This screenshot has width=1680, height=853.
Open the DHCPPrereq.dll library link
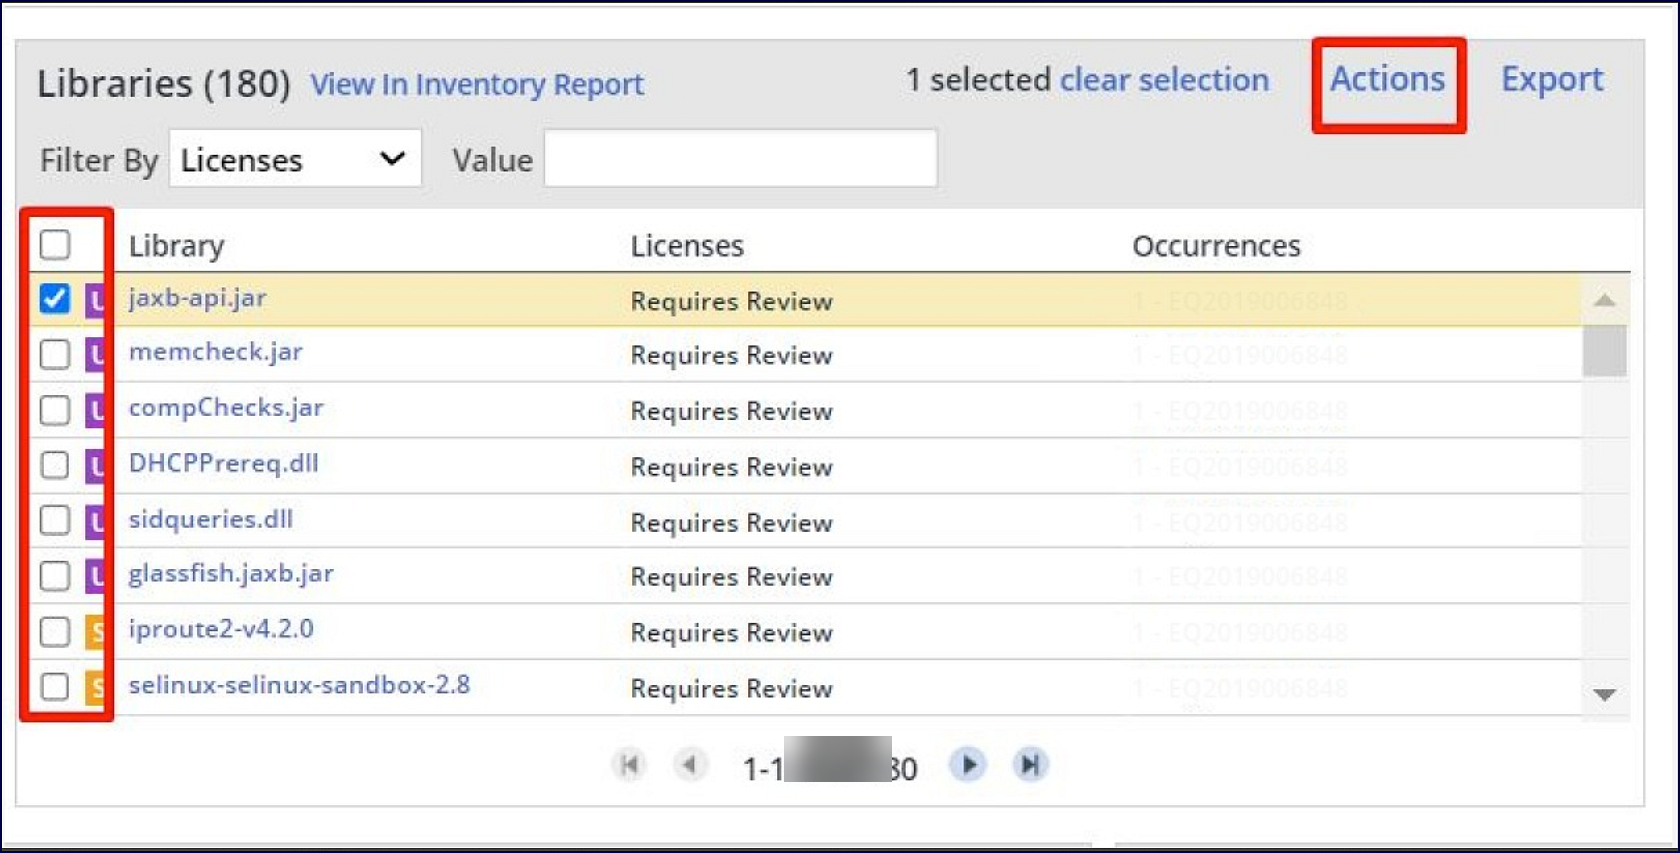click(223, 464)
